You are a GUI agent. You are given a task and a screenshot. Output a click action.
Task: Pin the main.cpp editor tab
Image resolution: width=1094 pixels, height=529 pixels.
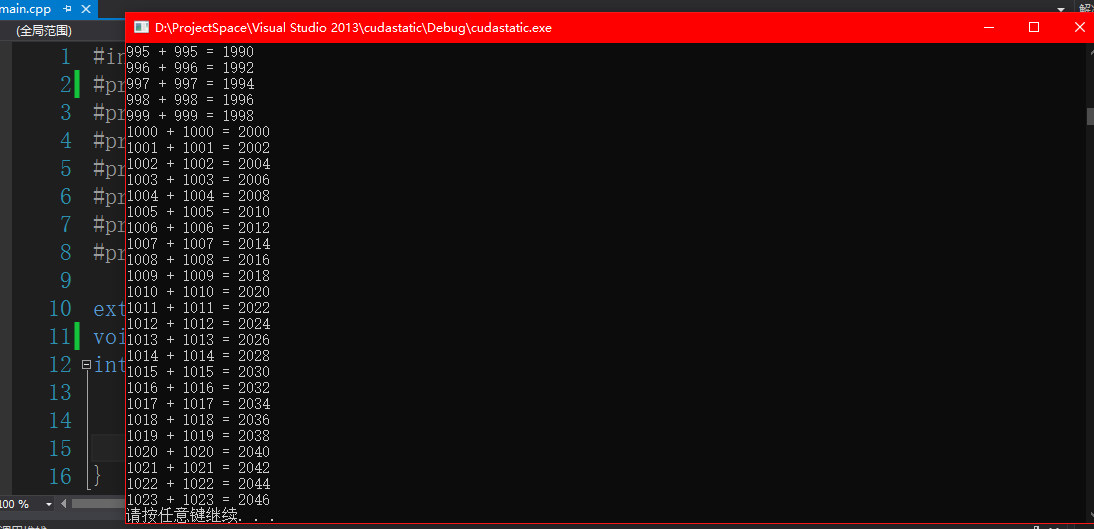(68, 9)
